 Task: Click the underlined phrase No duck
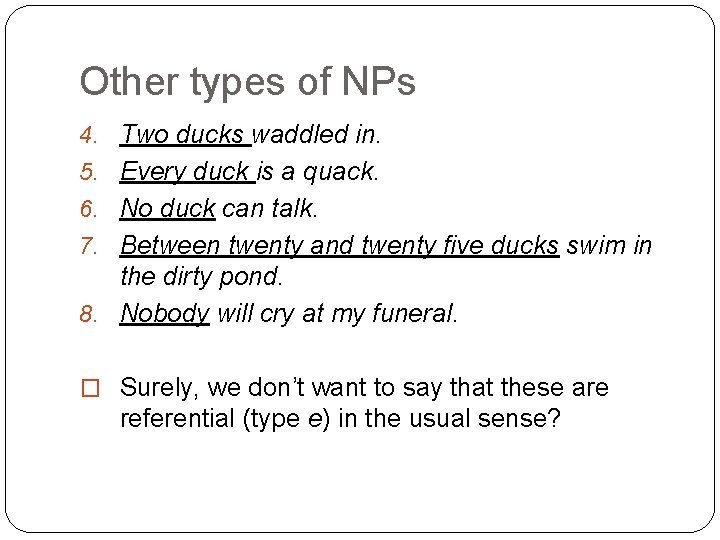[168, 208]
